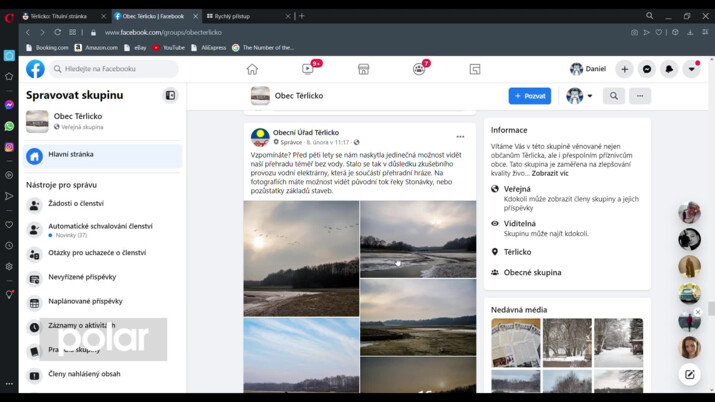Go to Facebook home feed icon
This screenshot has height=402, width=715.
252,69
